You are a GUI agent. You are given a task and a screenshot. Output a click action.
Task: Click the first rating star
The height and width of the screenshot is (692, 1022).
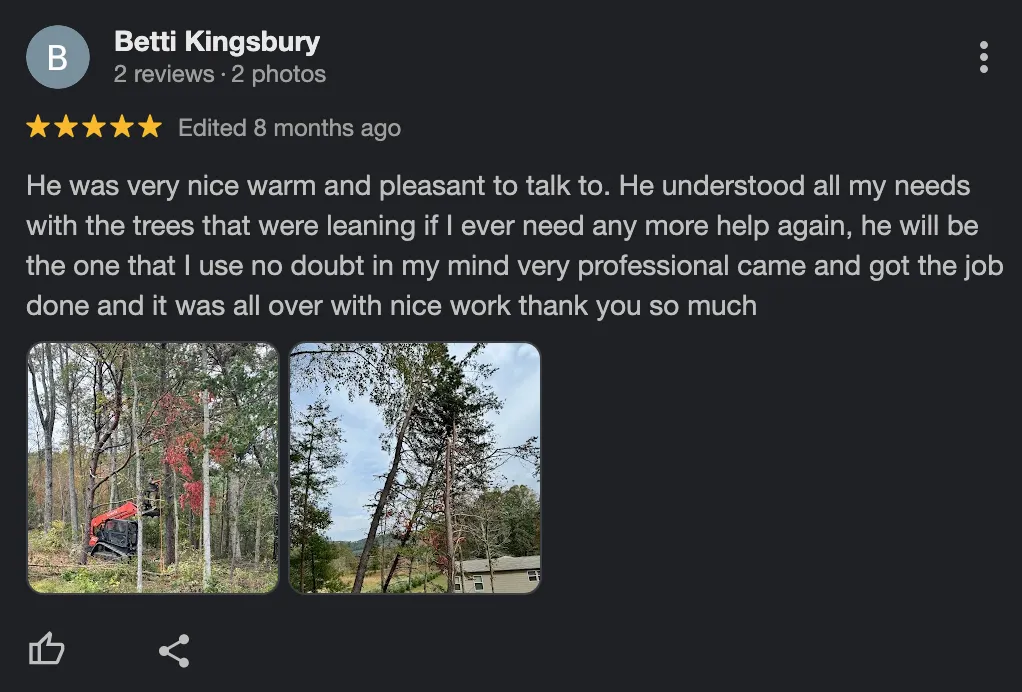(x=38, y=127)
